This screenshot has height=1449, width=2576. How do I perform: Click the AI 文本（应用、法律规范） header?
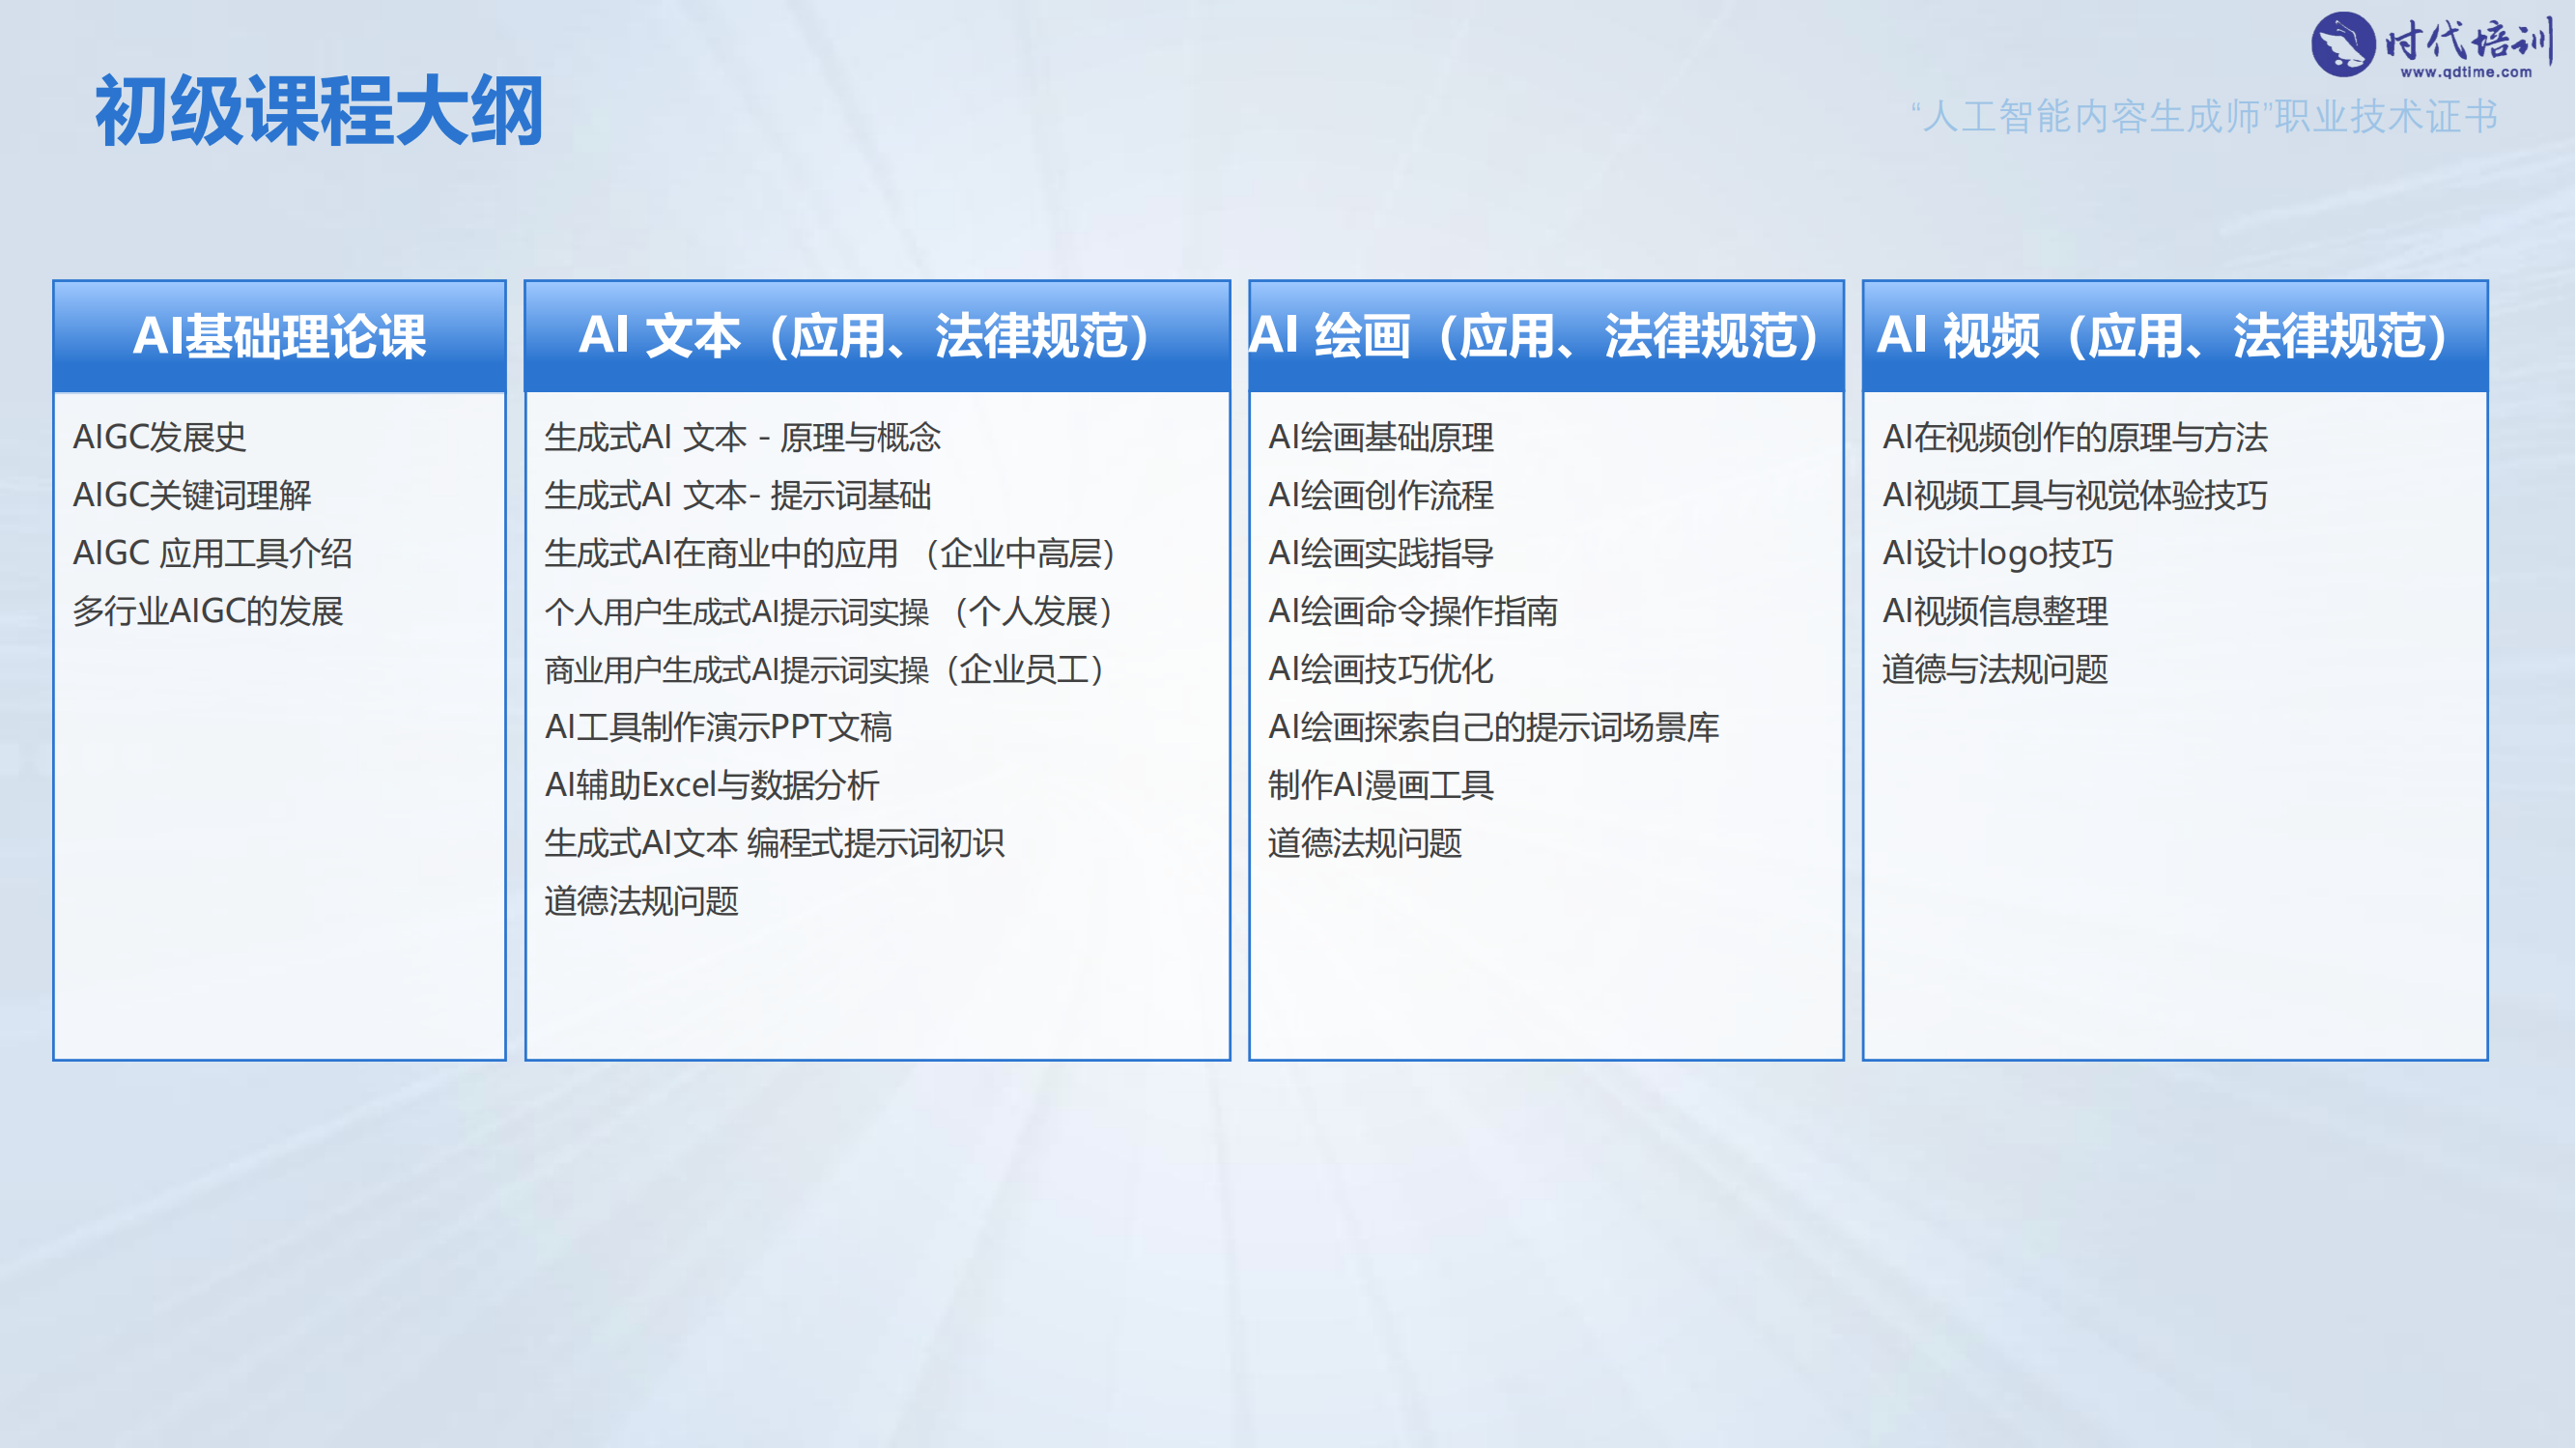point(877,336)
